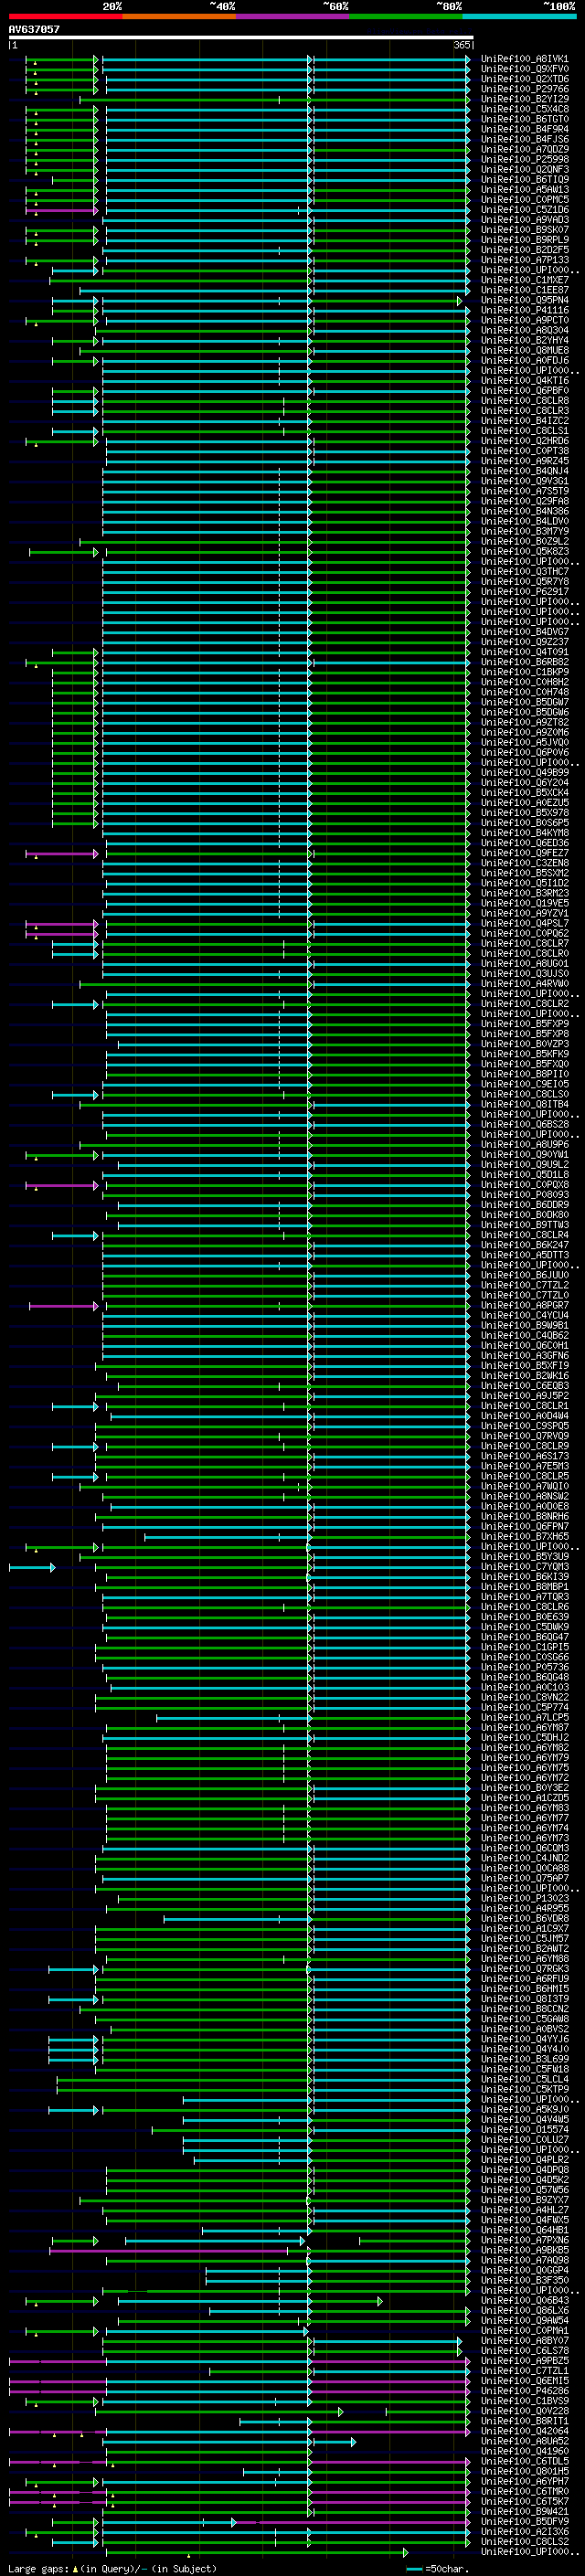The height and width of the screenshot is (2576, 585).
Task: Select the UniRef100_C0PMA1 label
Action: 525,2330
